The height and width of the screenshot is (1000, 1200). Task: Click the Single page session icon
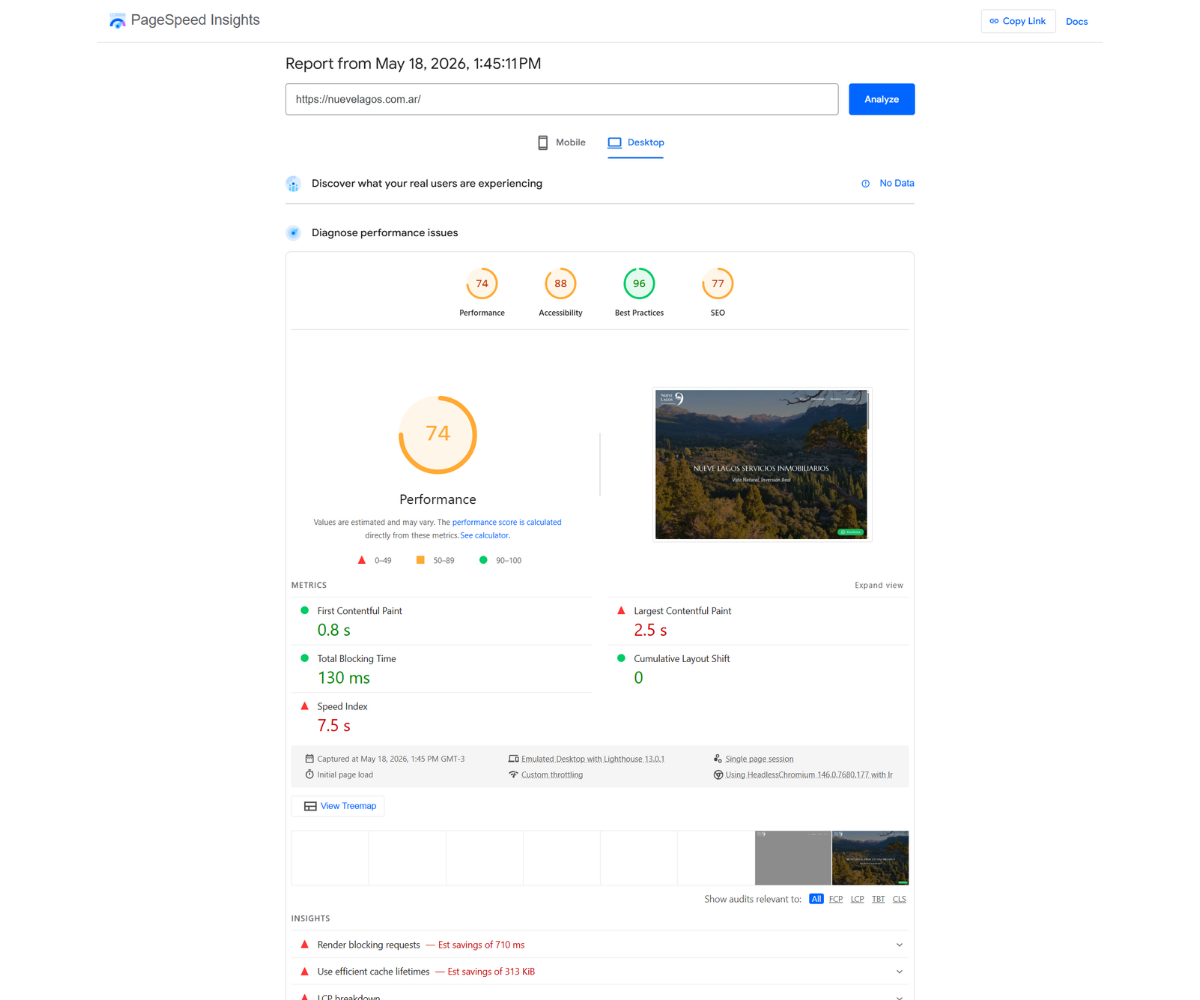[x=718, y=759]
